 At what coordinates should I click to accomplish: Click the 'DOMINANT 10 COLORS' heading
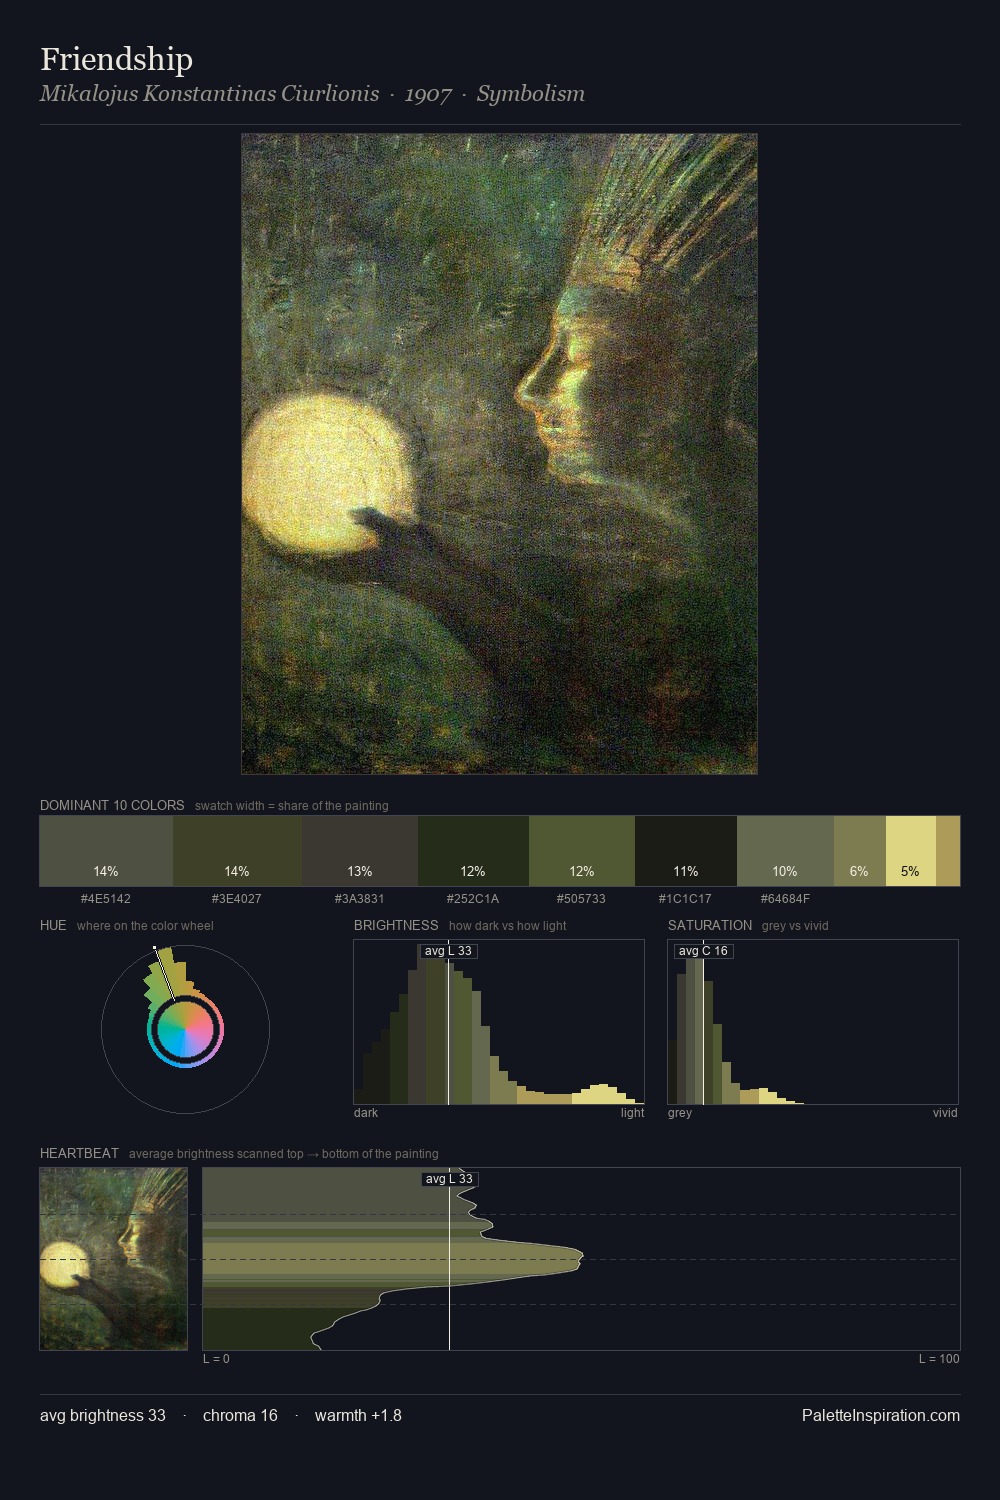[112, 805]
